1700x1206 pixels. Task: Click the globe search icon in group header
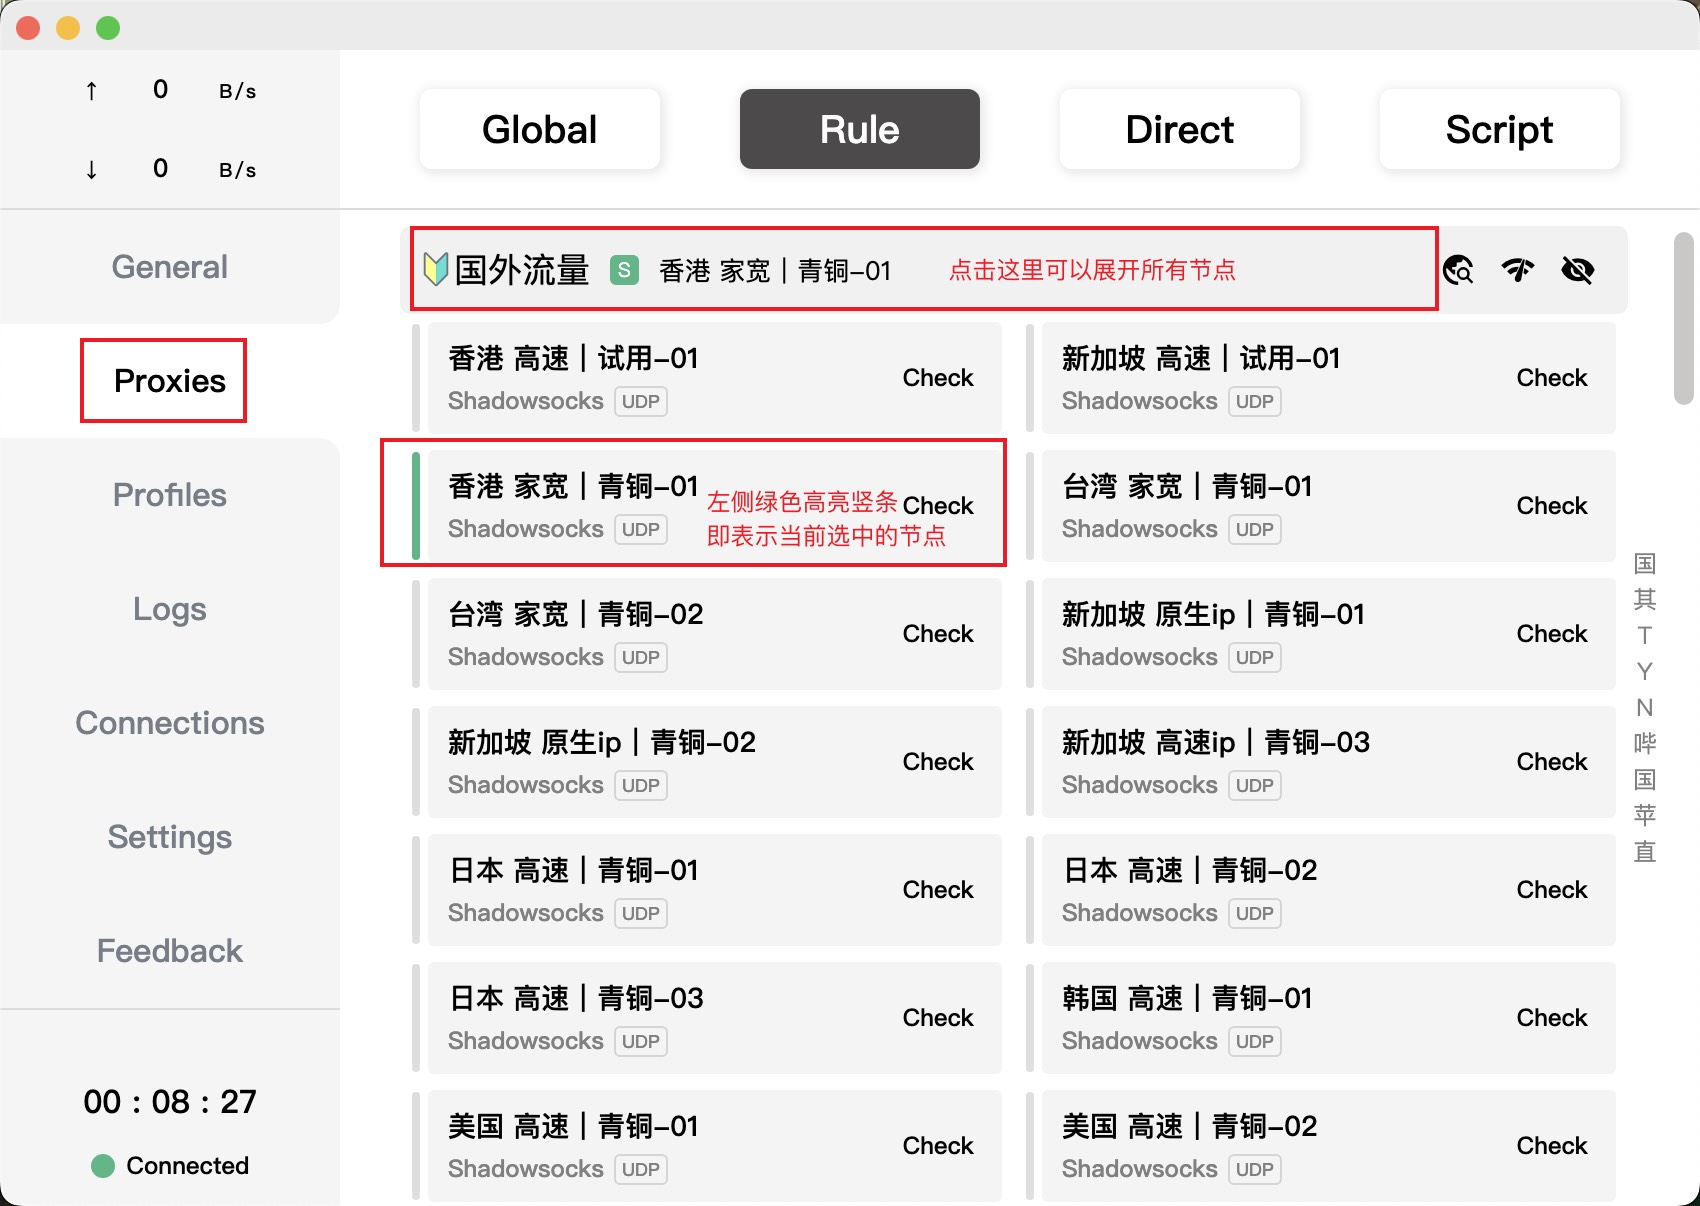point(1458,270)
